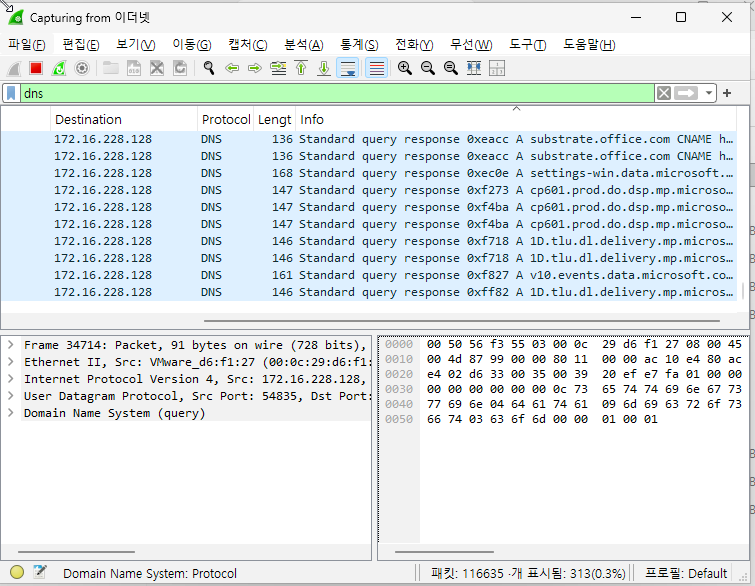Open capture options gear icon
This screenshot has width=755, height=586.
pos(82,68)
